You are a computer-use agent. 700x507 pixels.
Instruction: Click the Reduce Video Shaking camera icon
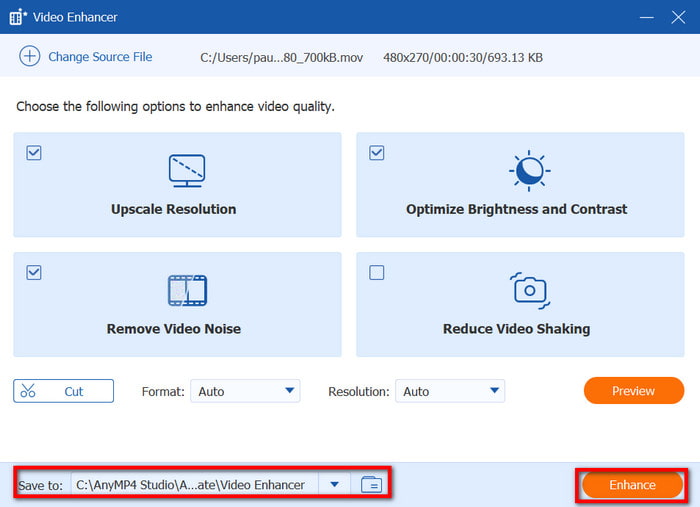[529, 291]
